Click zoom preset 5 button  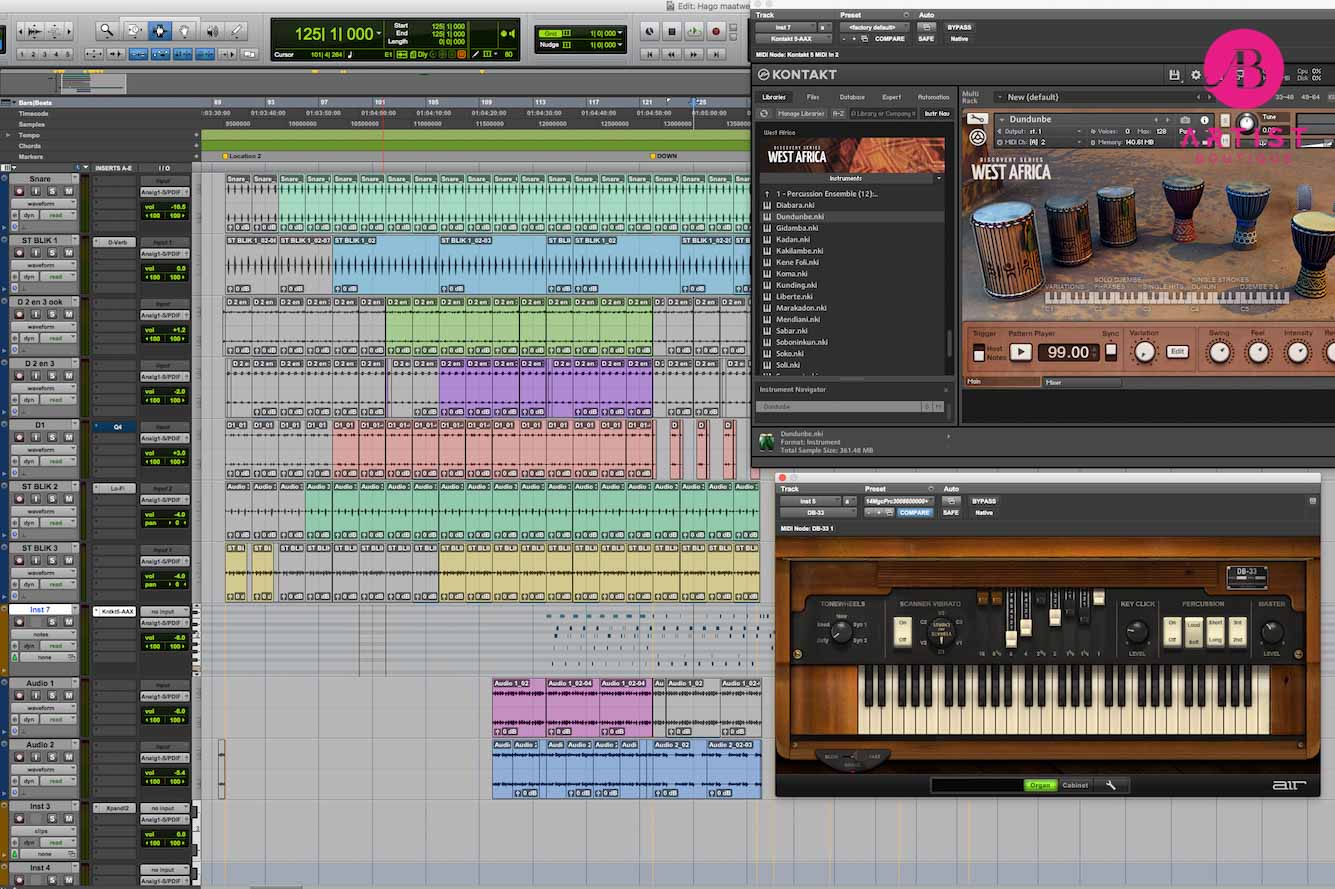pyautogui.click(x=68, y=54)
